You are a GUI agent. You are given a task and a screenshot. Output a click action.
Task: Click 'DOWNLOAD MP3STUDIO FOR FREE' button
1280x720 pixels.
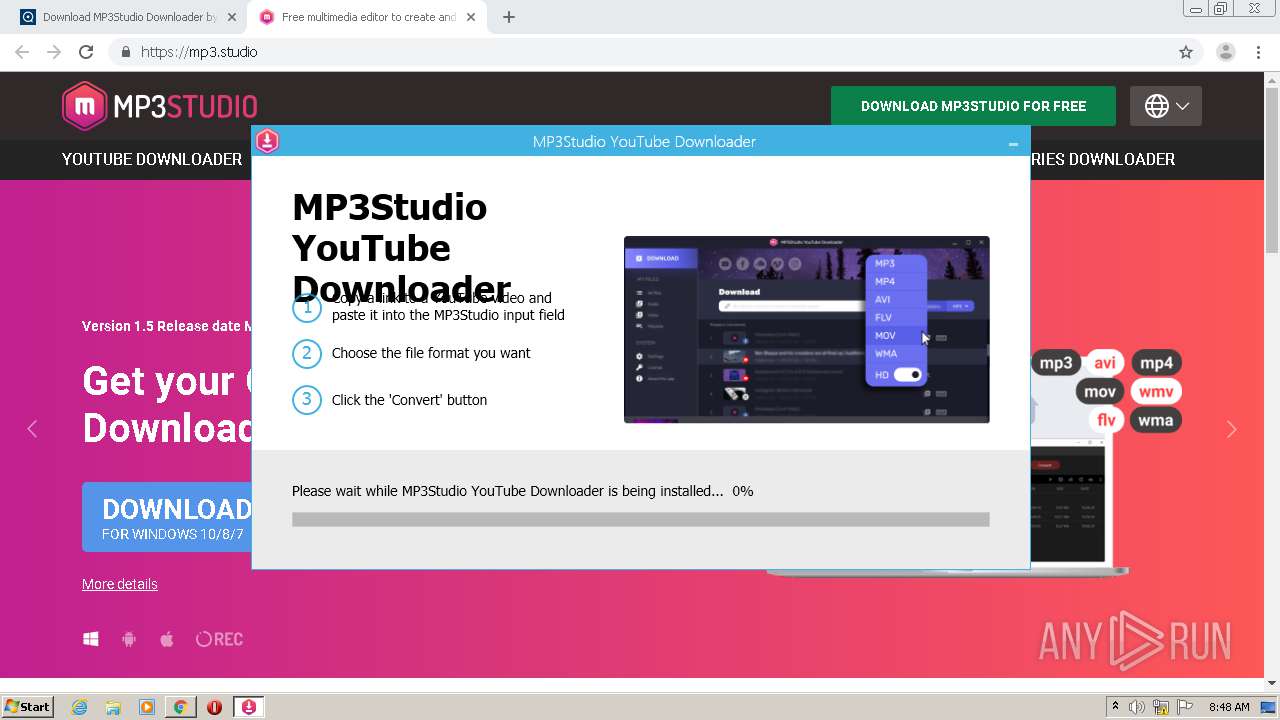[x=973, y=106]
